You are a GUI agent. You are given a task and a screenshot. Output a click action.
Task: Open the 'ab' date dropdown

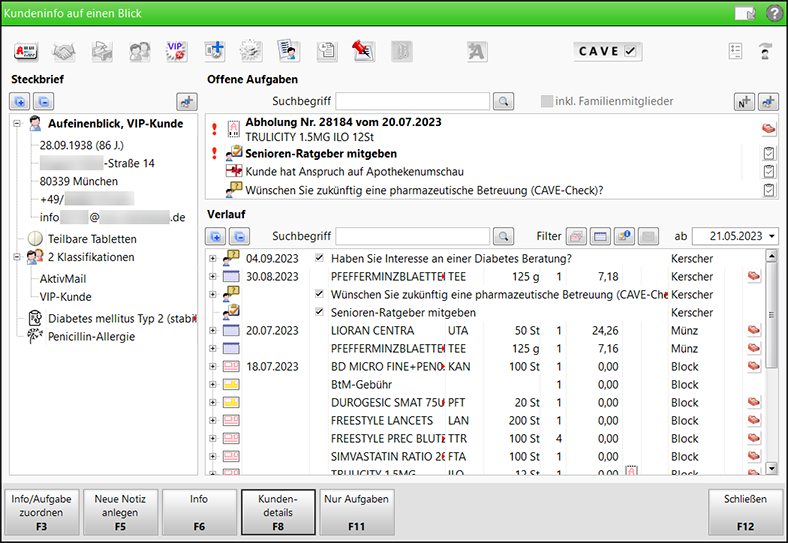tap(771, 236)
